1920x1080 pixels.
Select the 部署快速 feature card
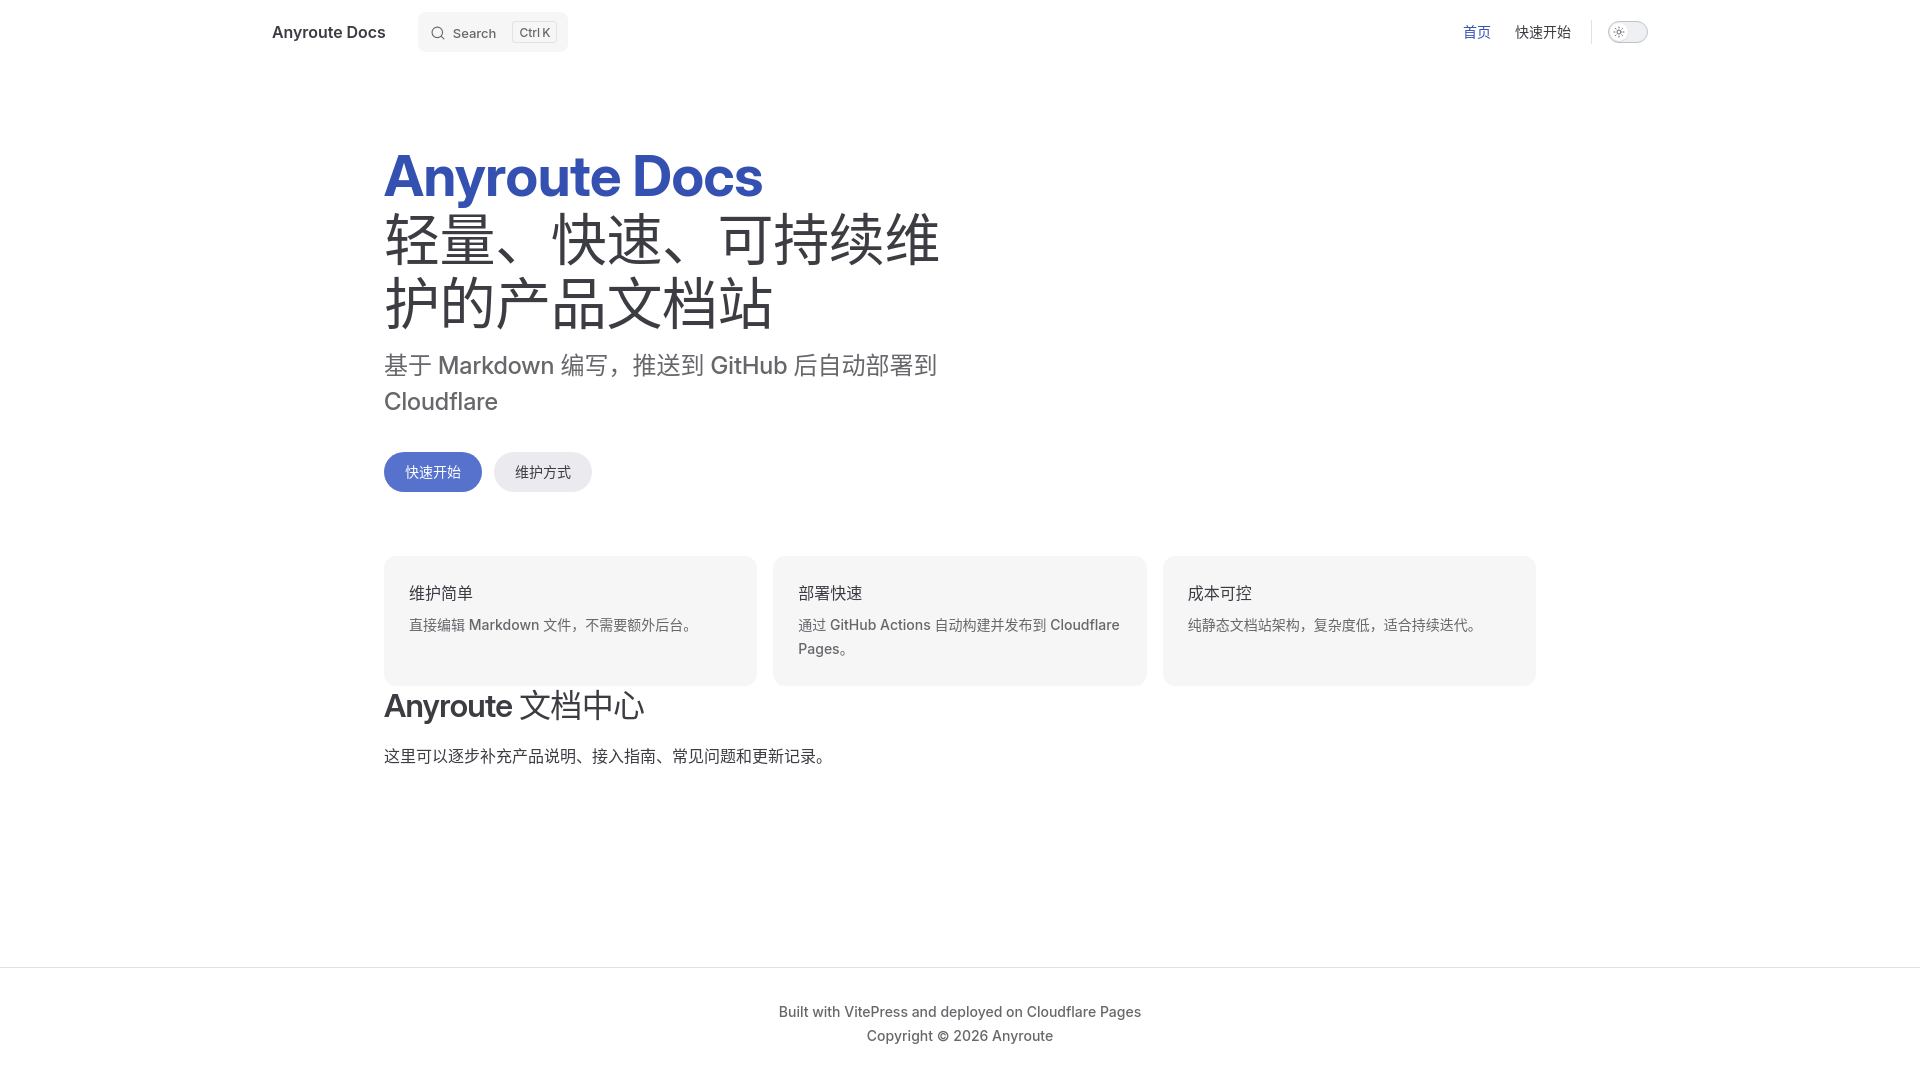point(960,621)
